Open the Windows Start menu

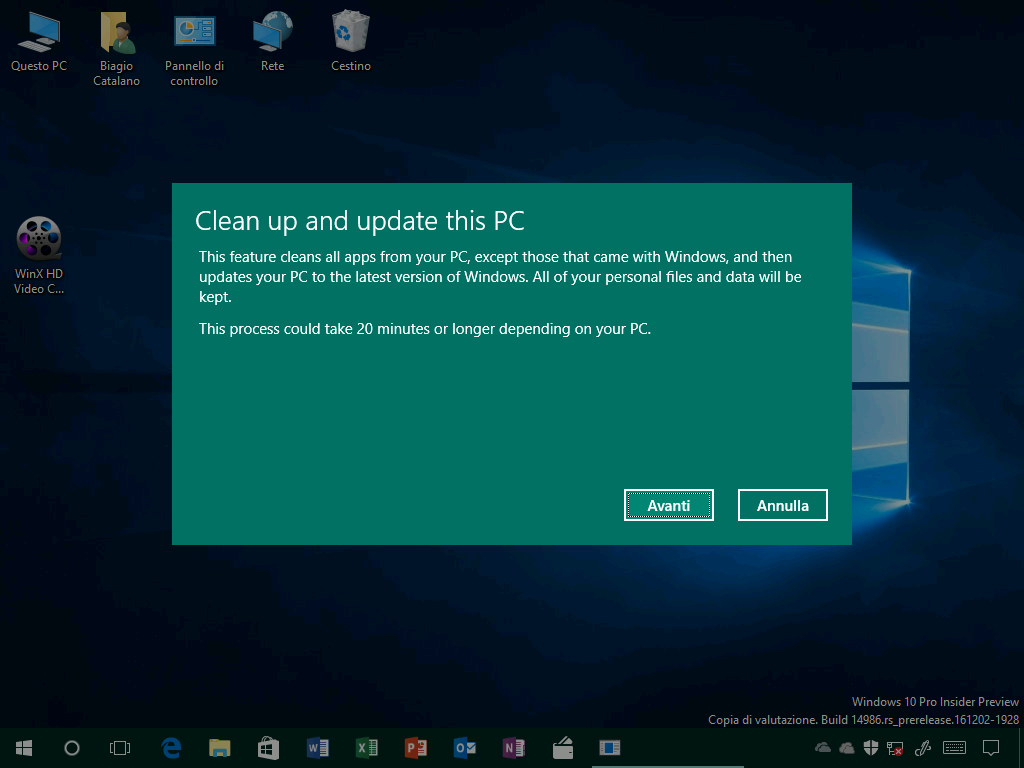[24, 748]
